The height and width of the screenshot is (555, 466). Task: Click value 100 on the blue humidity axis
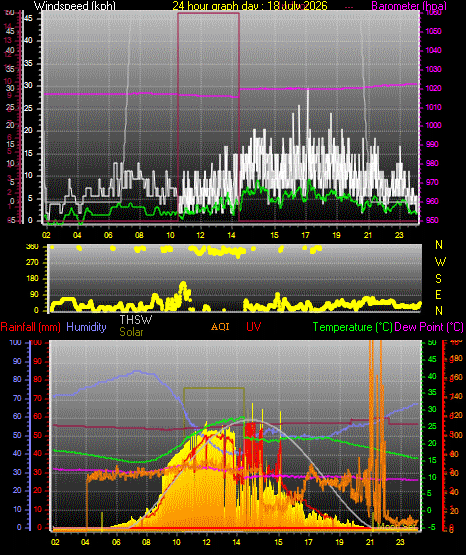[x=15, y=342]
